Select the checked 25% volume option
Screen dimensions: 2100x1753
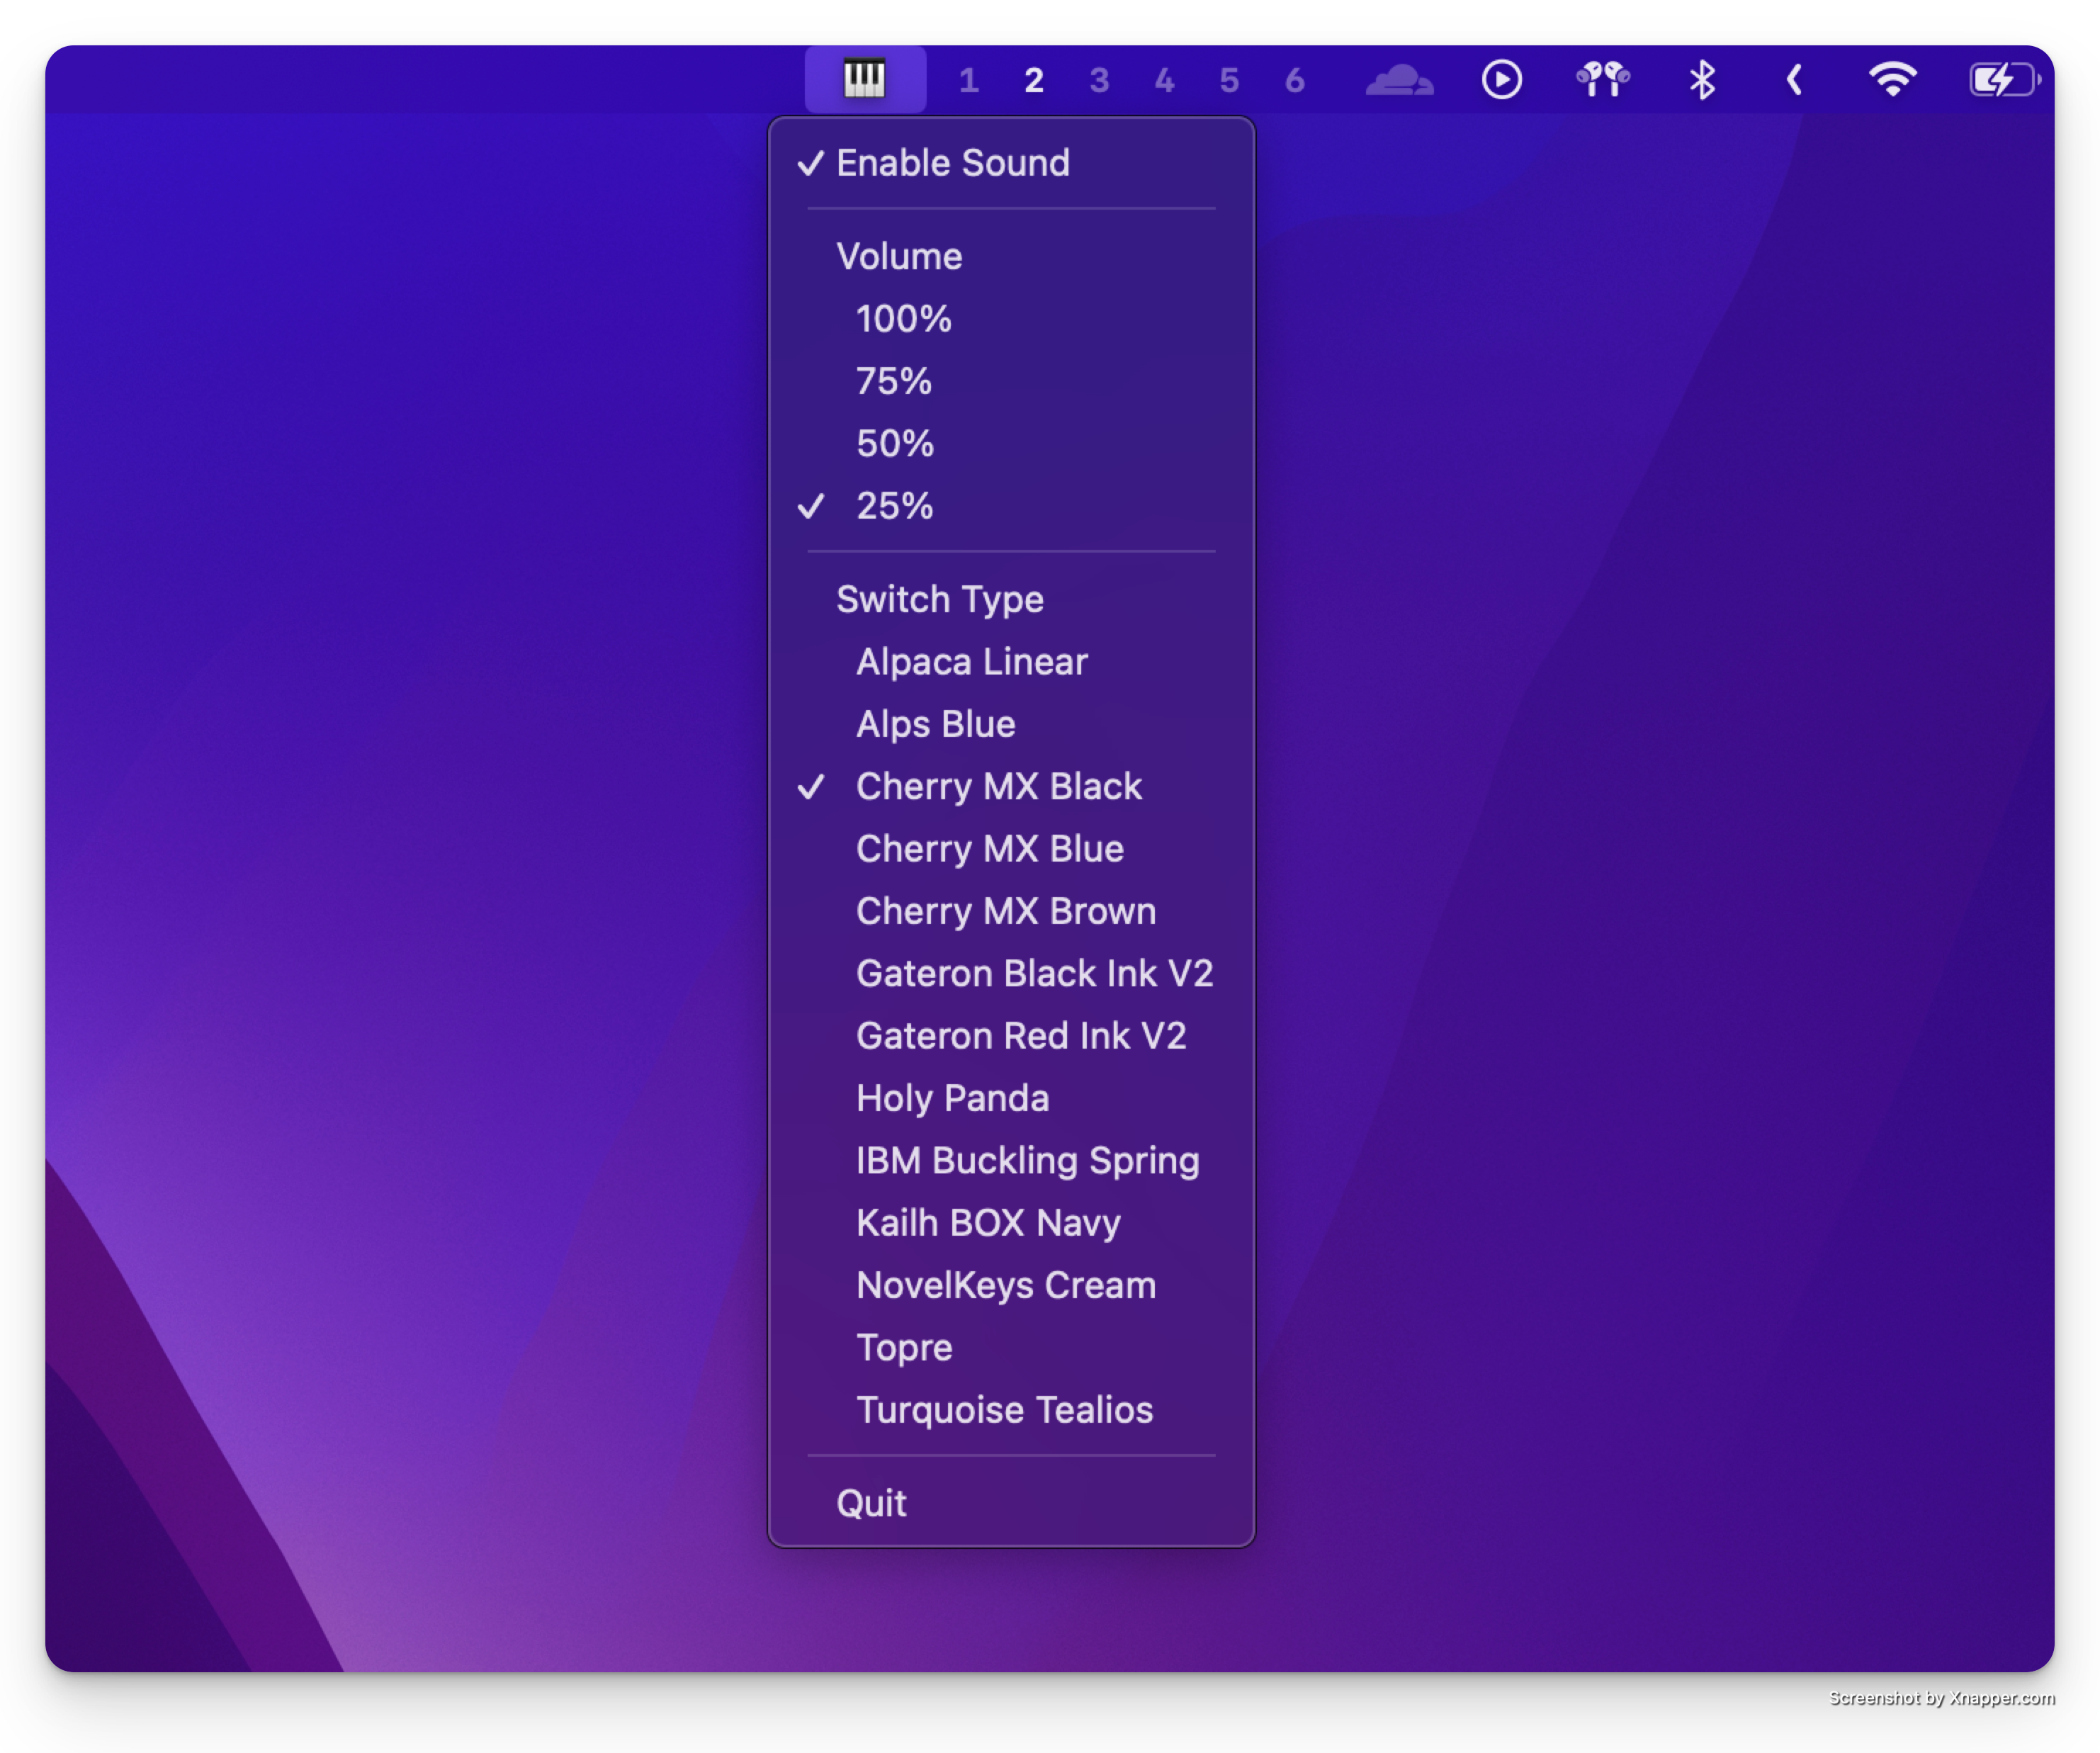pos(894,506)
